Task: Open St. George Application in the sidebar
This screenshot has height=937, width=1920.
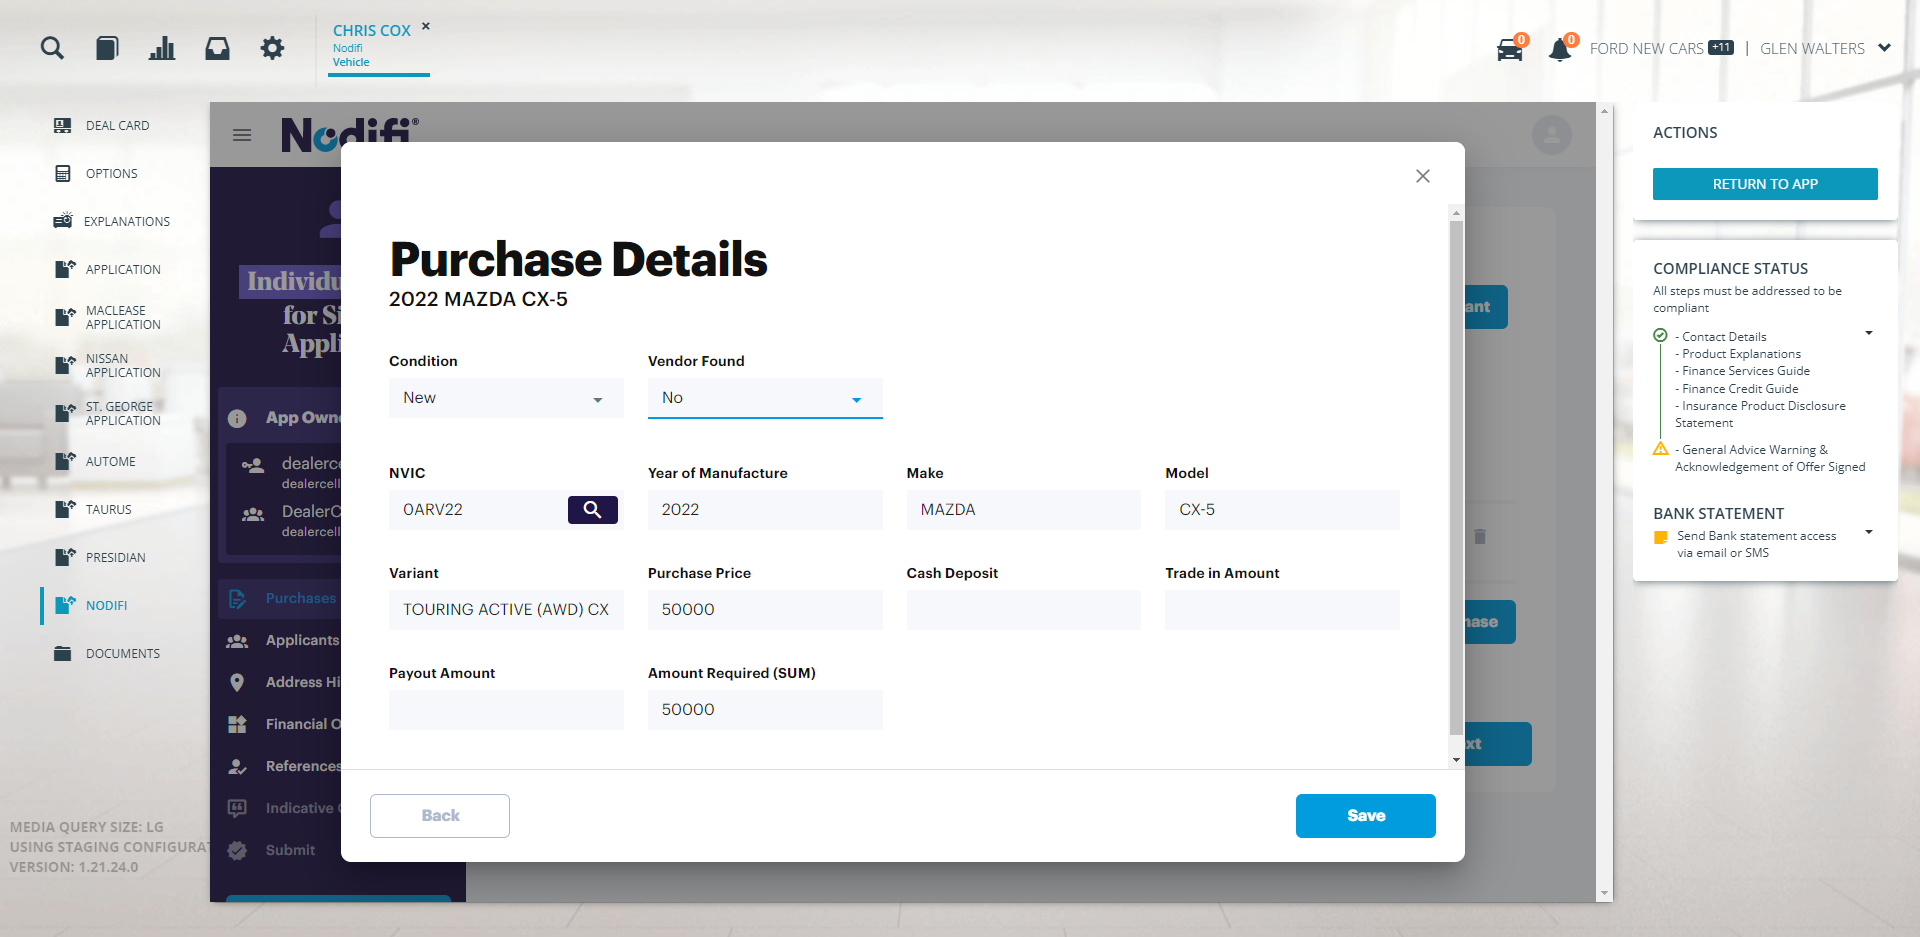Action: [x=123, y=414]
